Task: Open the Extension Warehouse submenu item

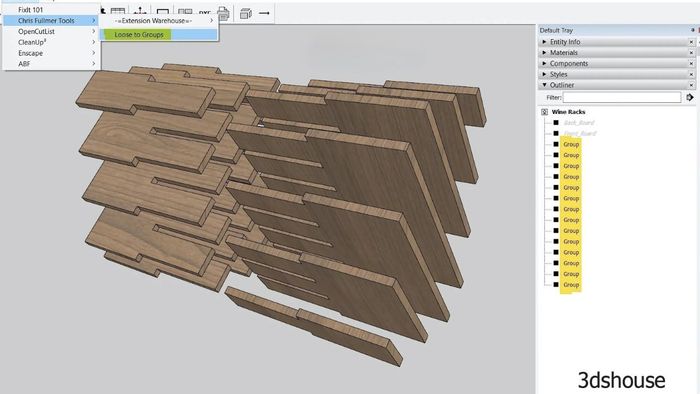Action: tap(159, 21)
